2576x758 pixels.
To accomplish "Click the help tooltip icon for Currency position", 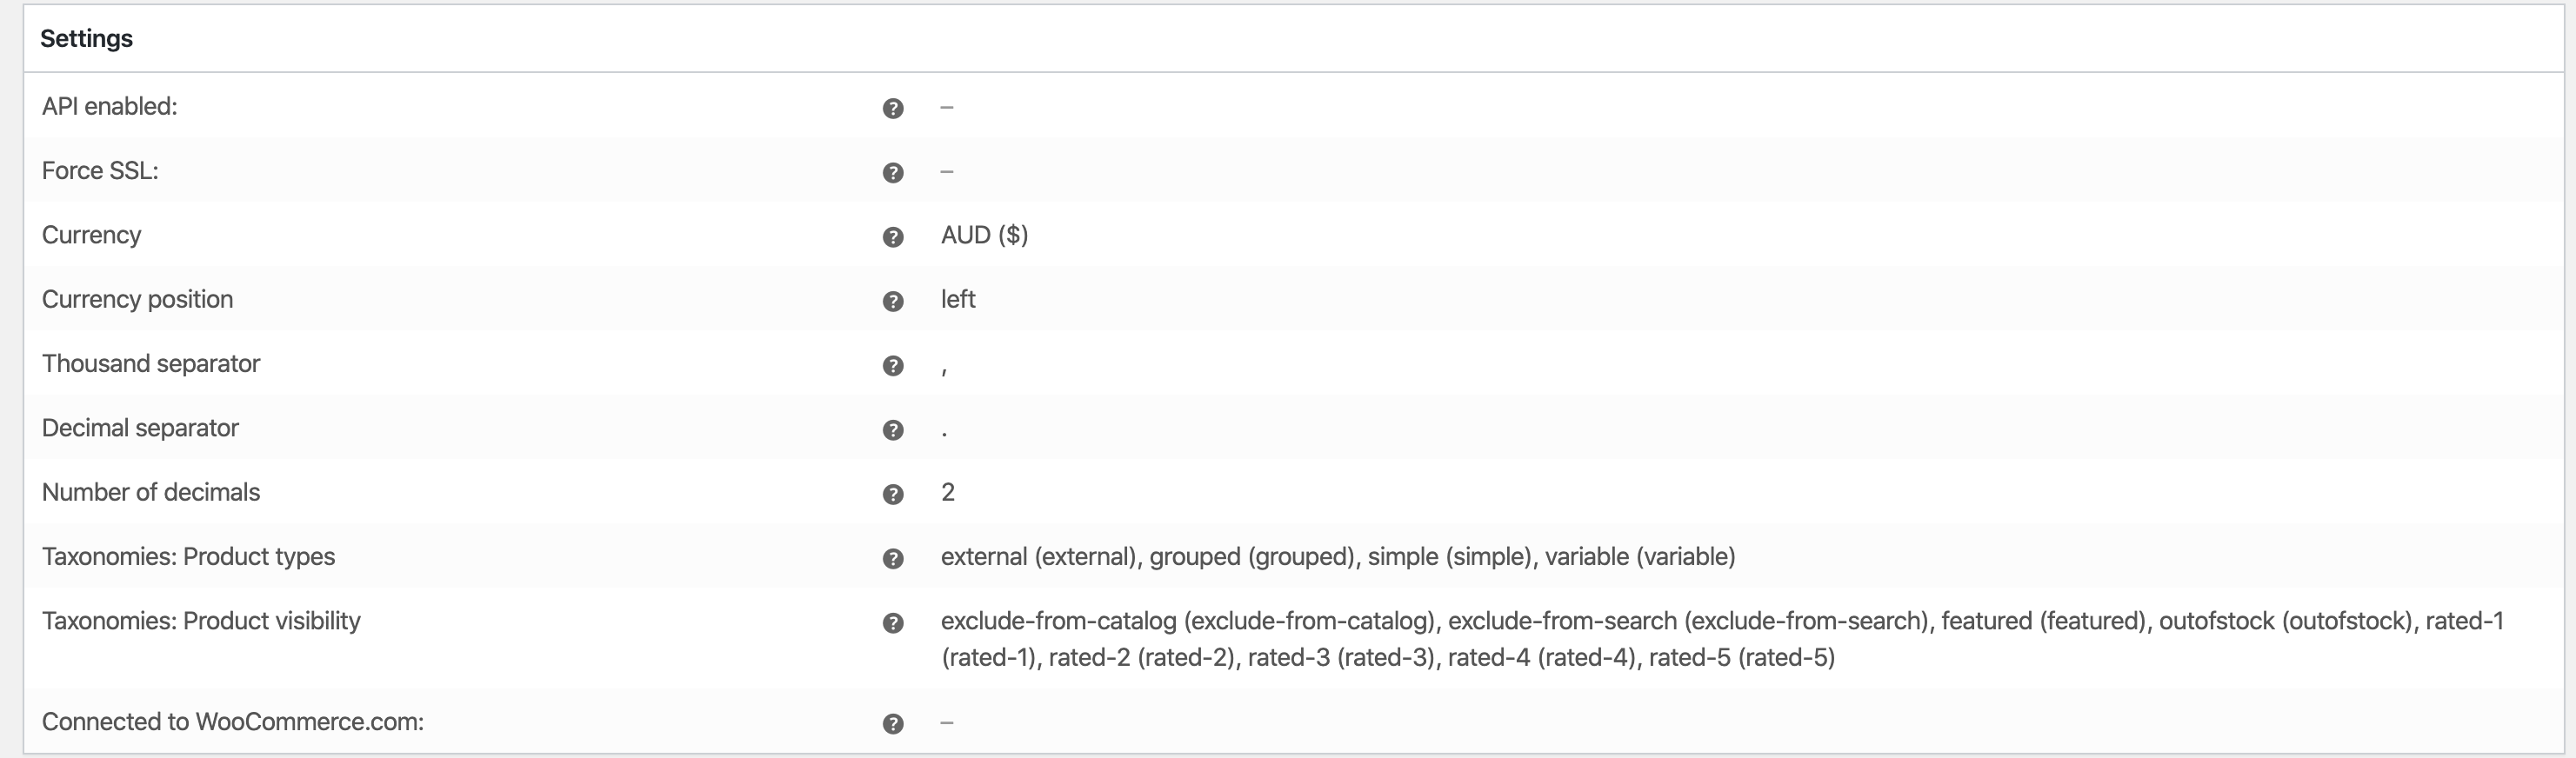I will (x=893, y=301).
